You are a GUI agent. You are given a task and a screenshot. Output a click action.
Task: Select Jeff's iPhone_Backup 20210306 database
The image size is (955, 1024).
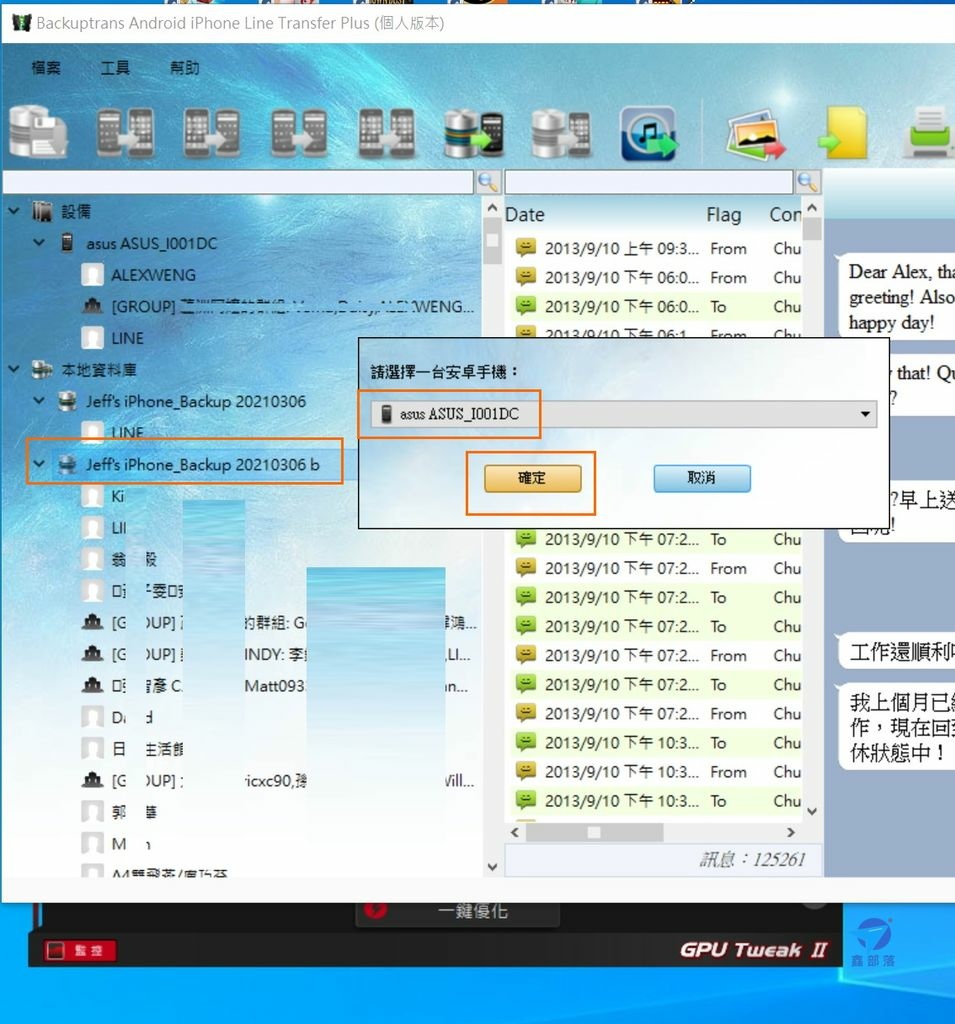pos(196,401)
